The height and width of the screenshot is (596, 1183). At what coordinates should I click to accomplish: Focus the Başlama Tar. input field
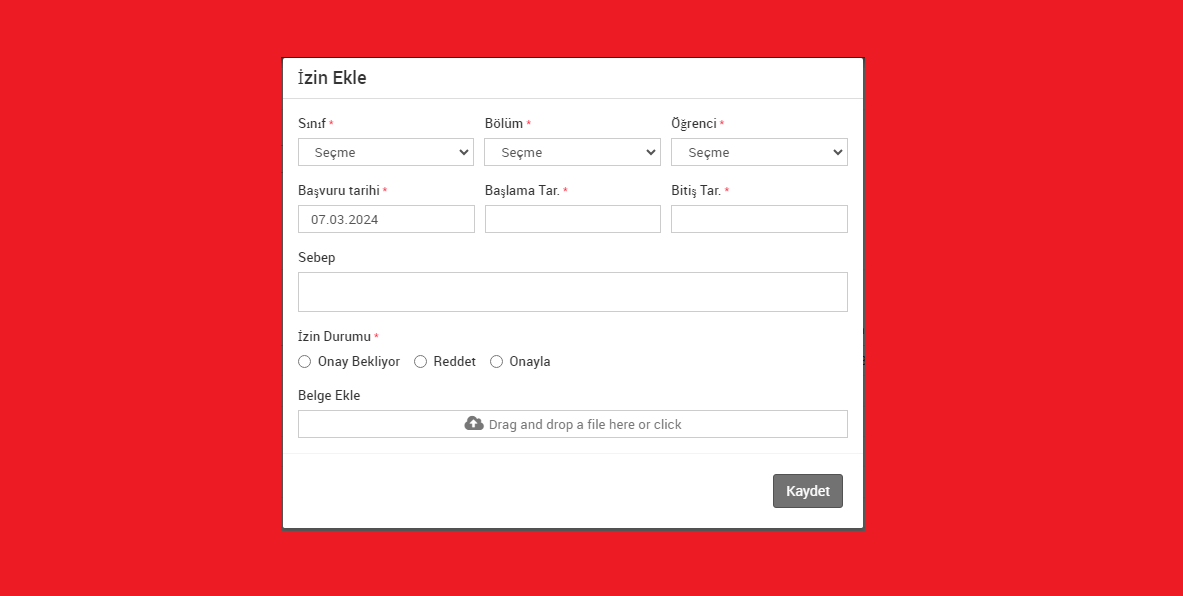point(572,219)
